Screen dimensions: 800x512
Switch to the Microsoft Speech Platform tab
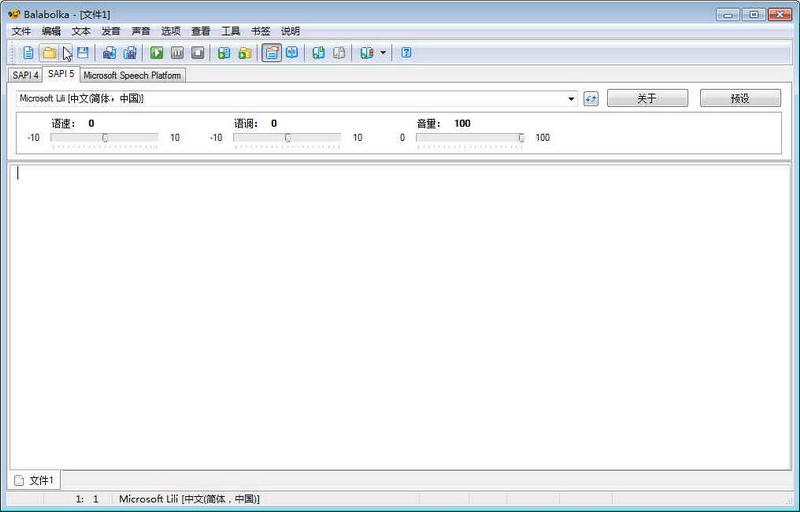click(x=132, y=75)
